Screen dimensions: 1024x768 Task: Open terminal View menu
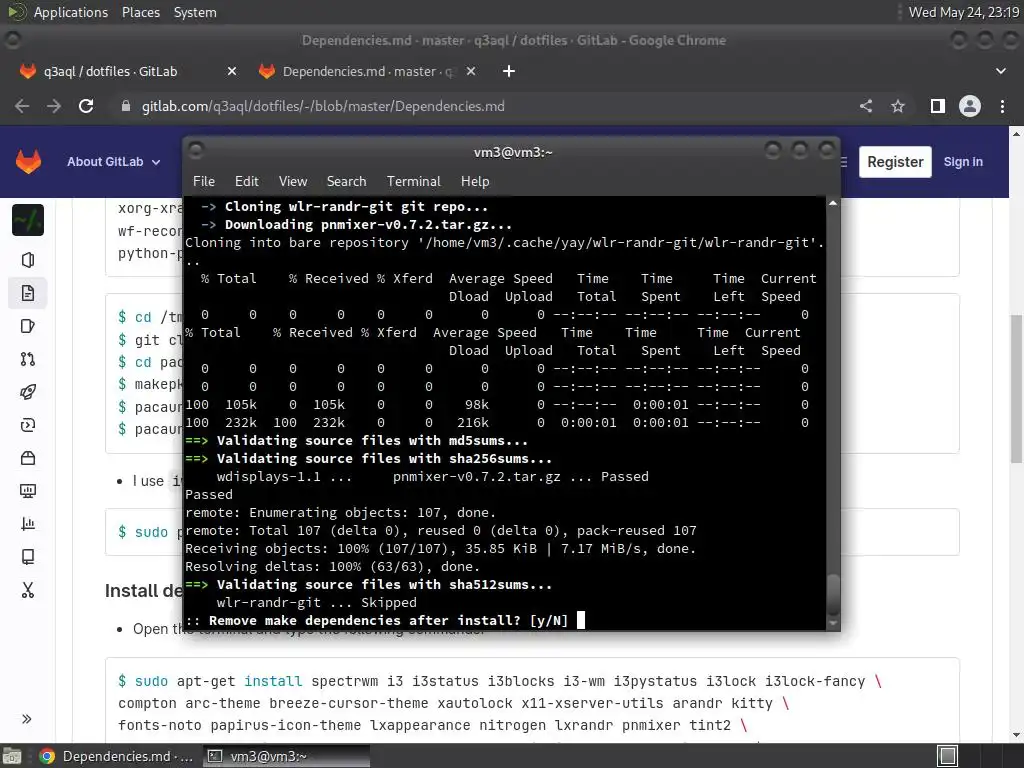click(x=293, y=182)
